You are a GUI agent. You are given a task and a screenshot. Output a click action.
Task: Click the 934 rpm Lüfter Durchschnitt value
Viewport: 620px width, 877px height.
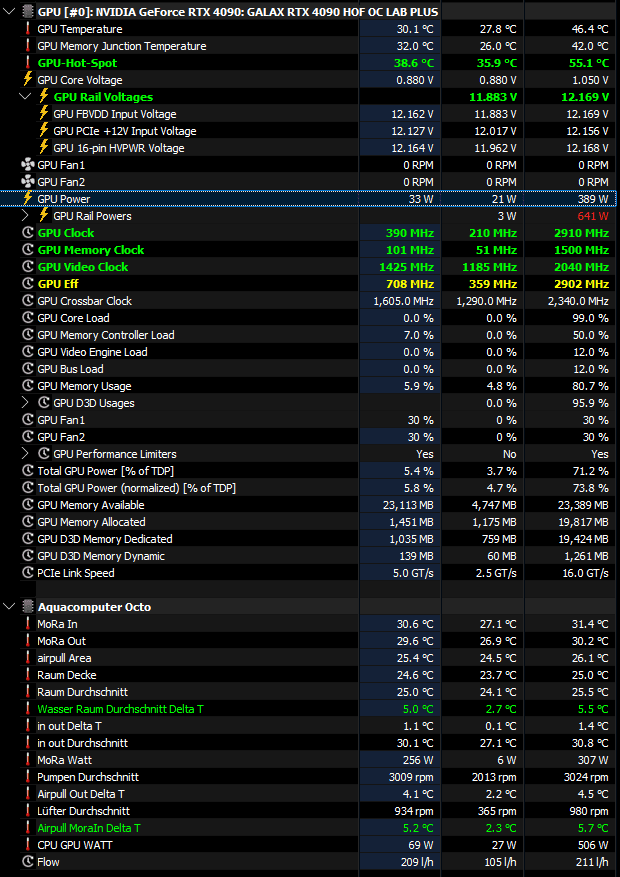413,811
